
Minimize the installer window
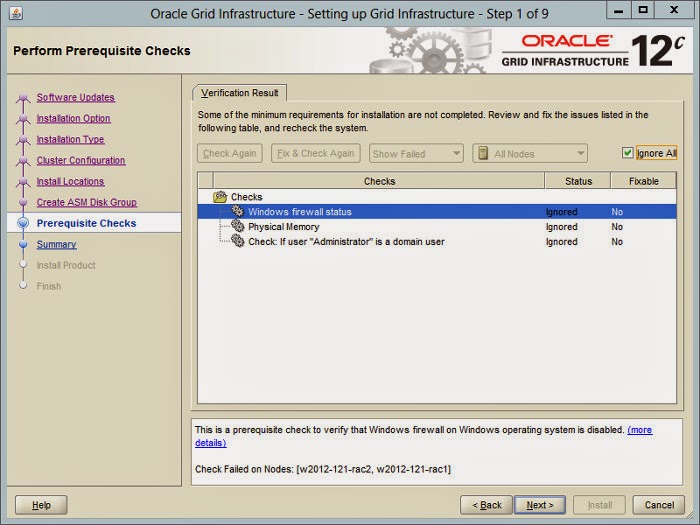click(x=618, y=10)
